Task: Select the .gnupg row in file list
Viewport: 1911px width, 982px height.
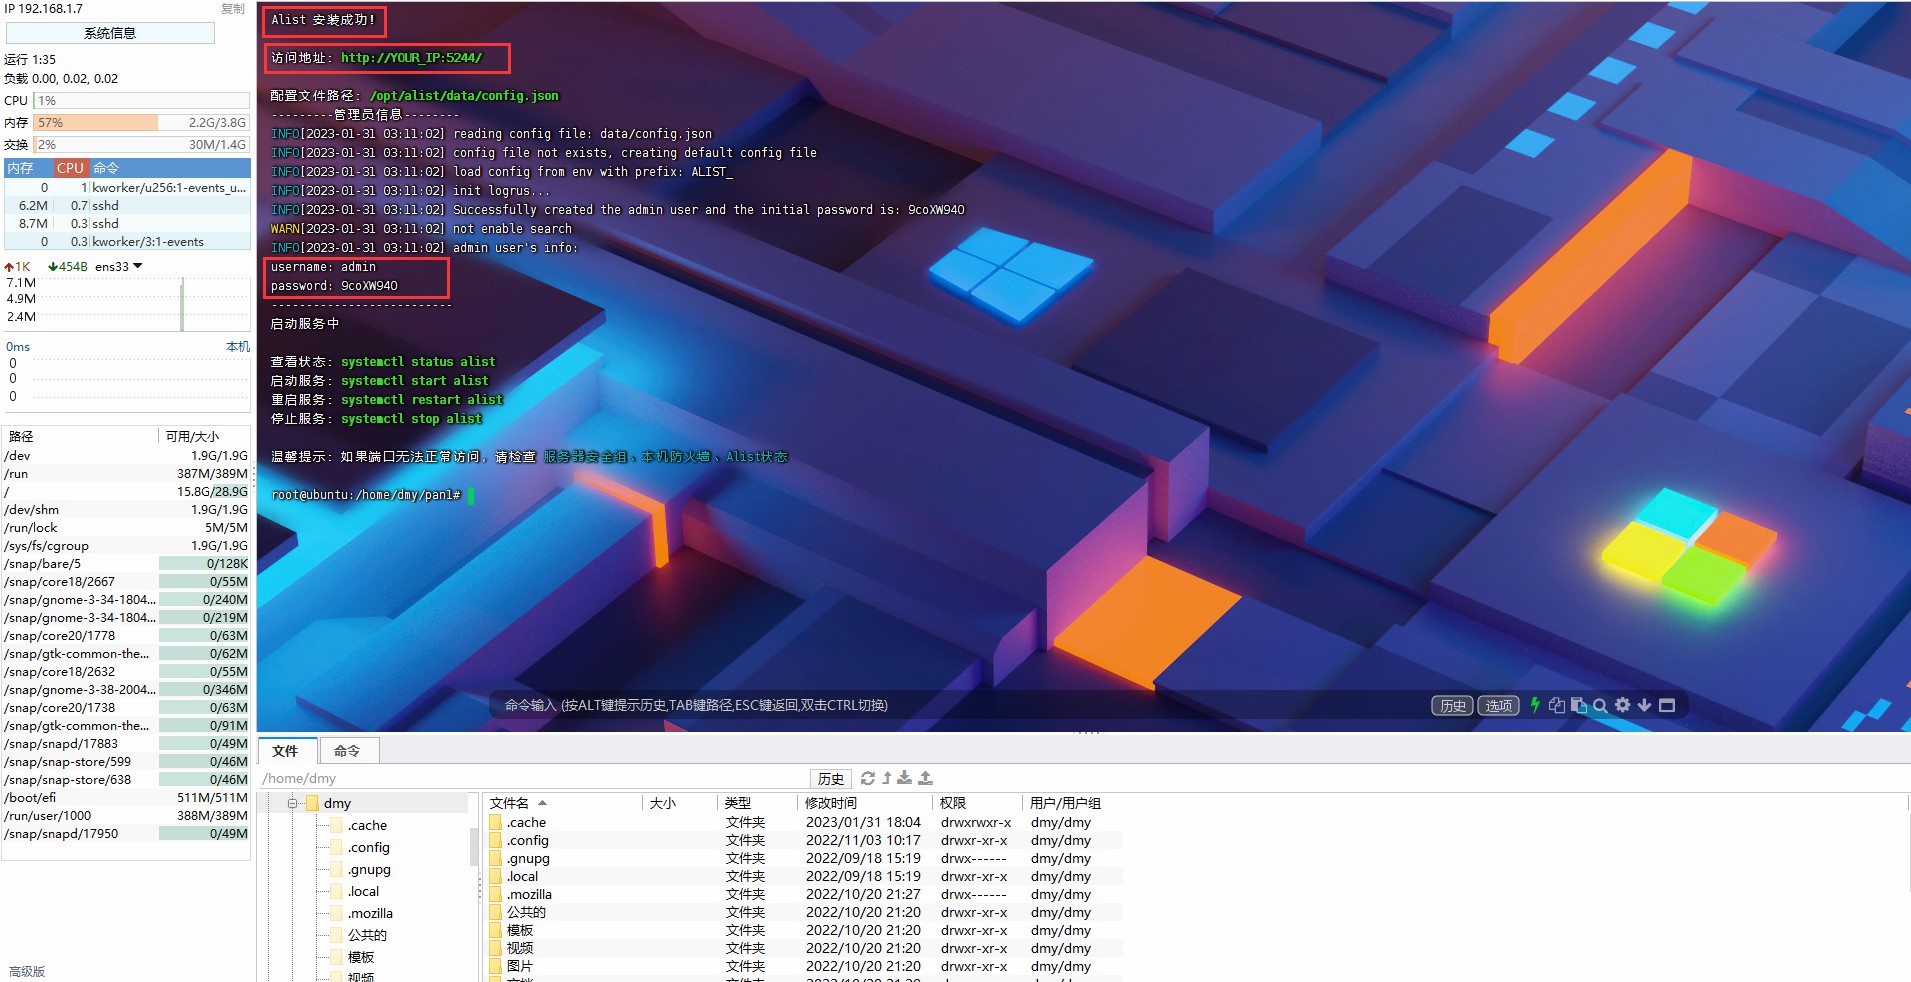Action: pyautogui.click(x=804, y=858)
